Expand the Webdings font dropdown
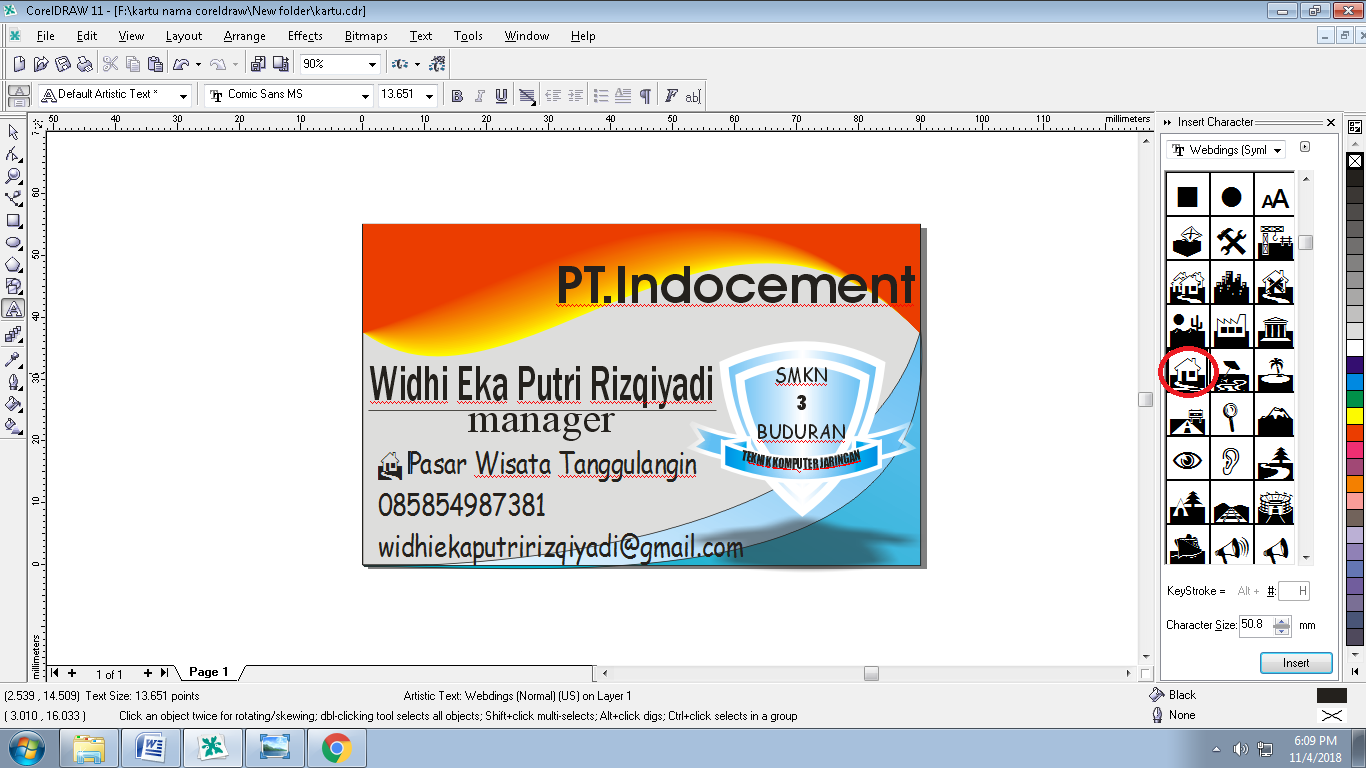This screenshot has height=768, width=1366. point(1278,151)
